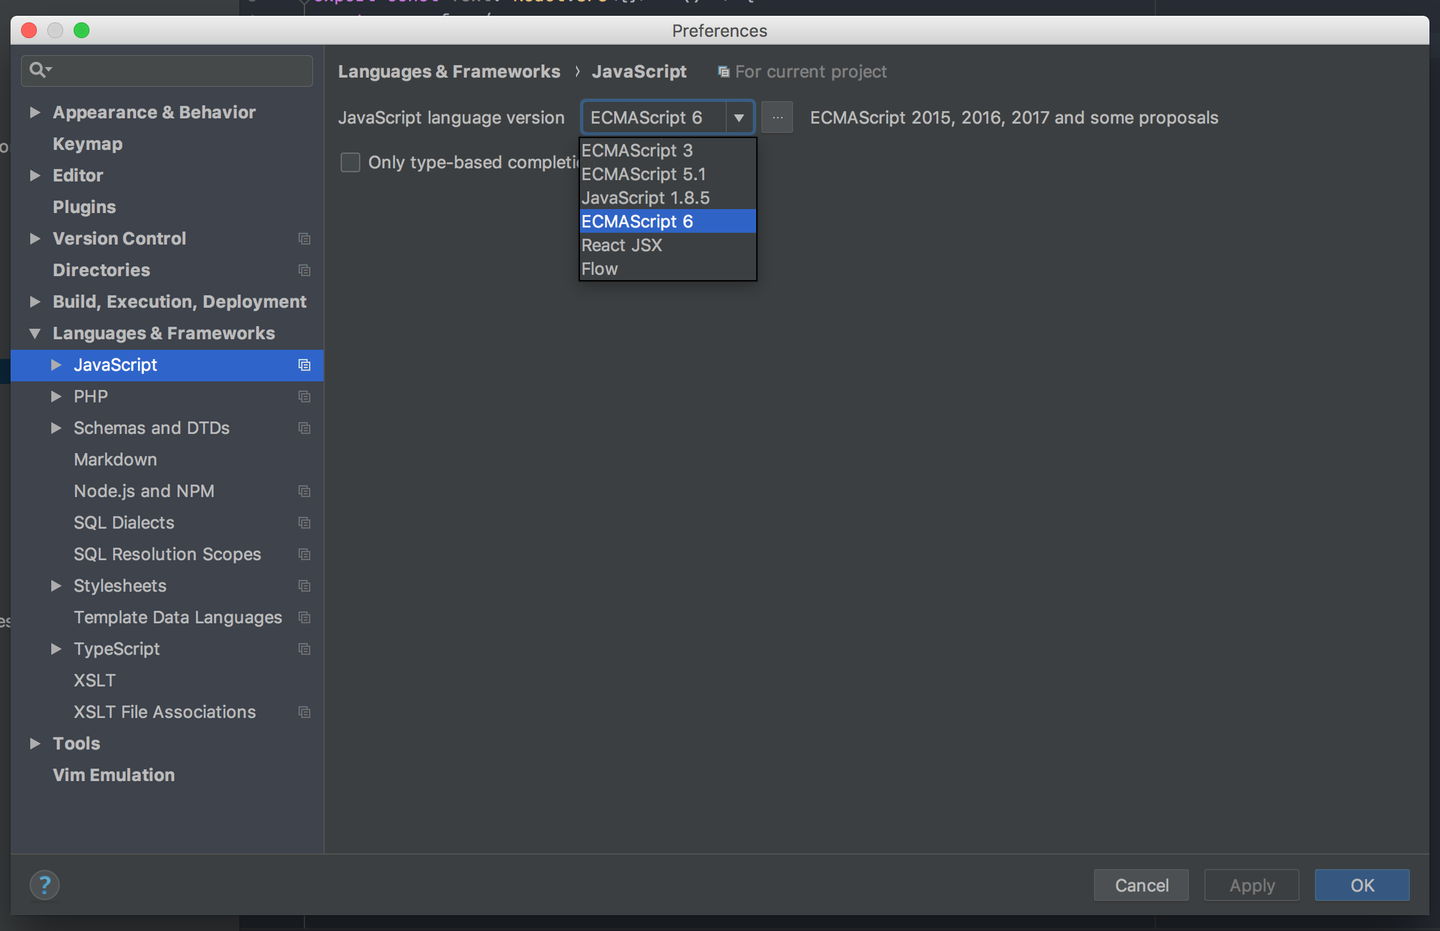1440x931 pixels.
Task: Click the search magnifier icon
Action: (38, 70)
